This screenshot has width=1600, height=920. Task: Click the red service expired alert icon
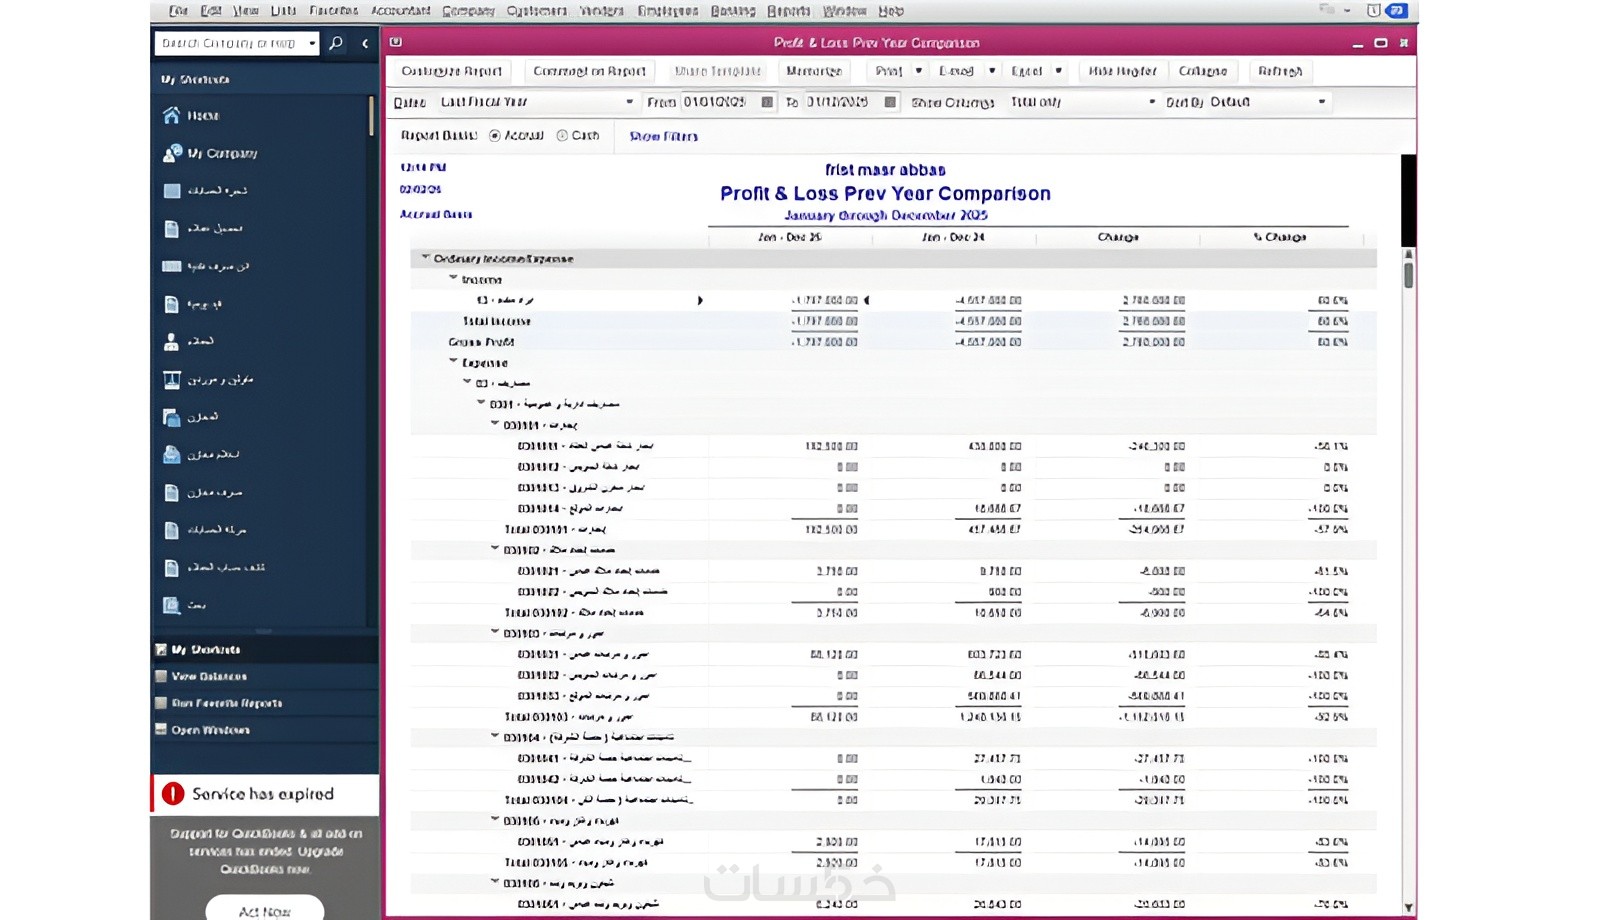[x=173, y=794]
